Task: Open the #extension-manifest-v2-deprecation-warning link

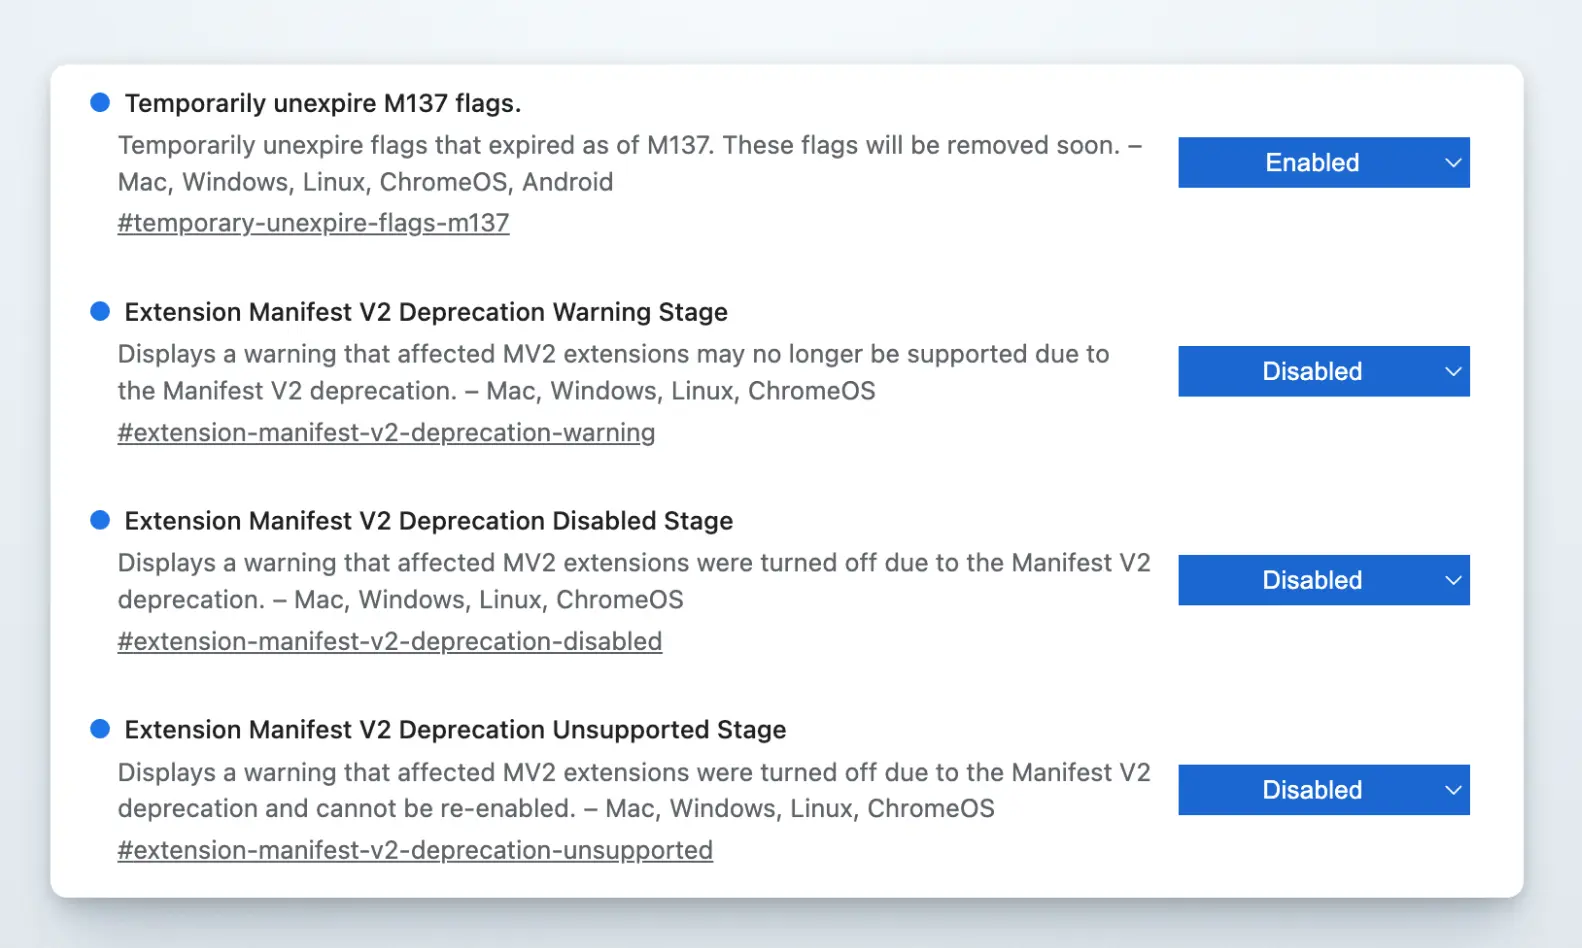Action: point(386,432)
